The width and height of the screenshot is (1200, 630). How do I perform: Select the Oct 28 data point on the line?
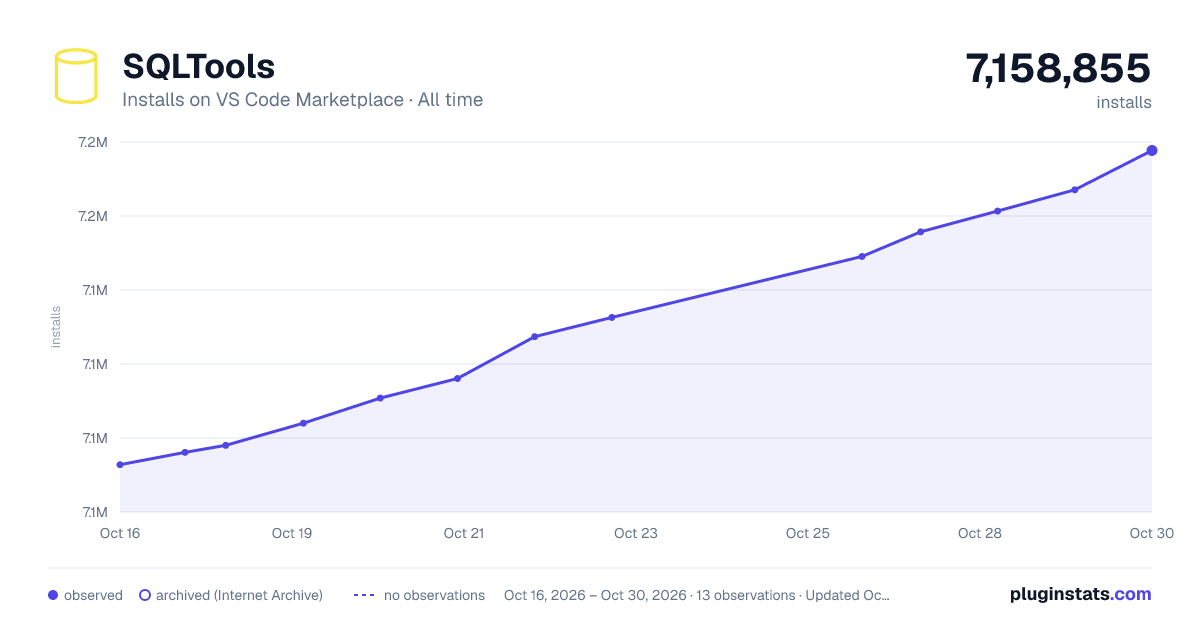point(997,211)
